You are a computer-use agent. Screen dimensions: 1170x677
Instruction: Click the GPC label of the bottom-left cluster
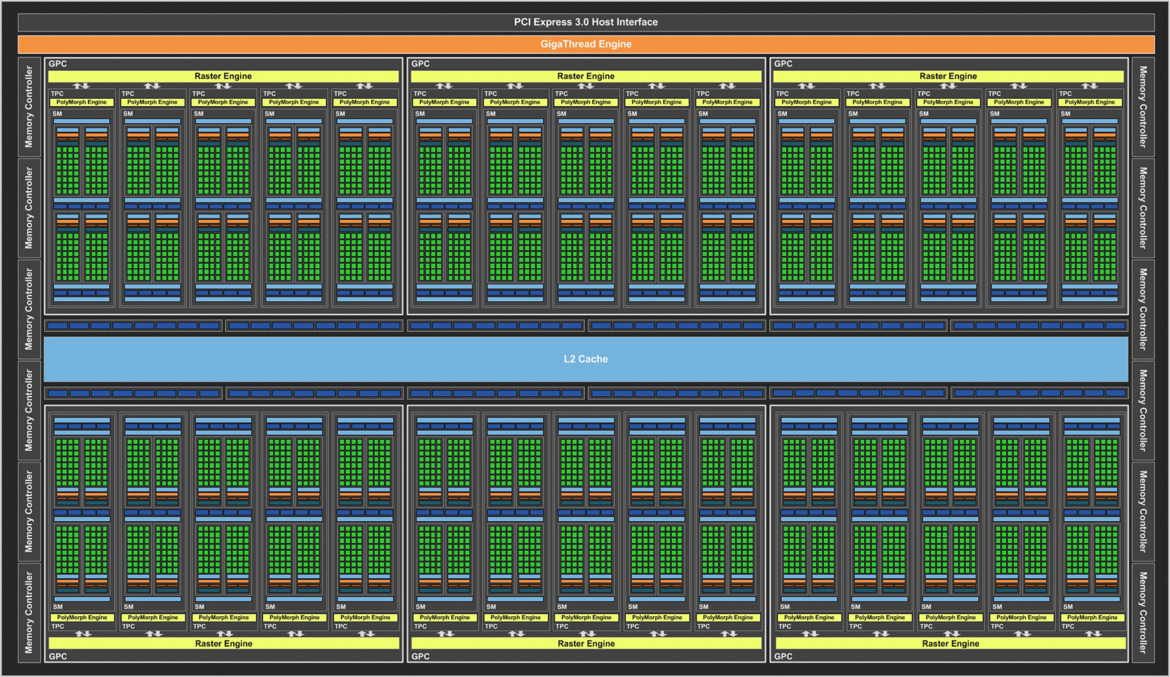point(57,657)
